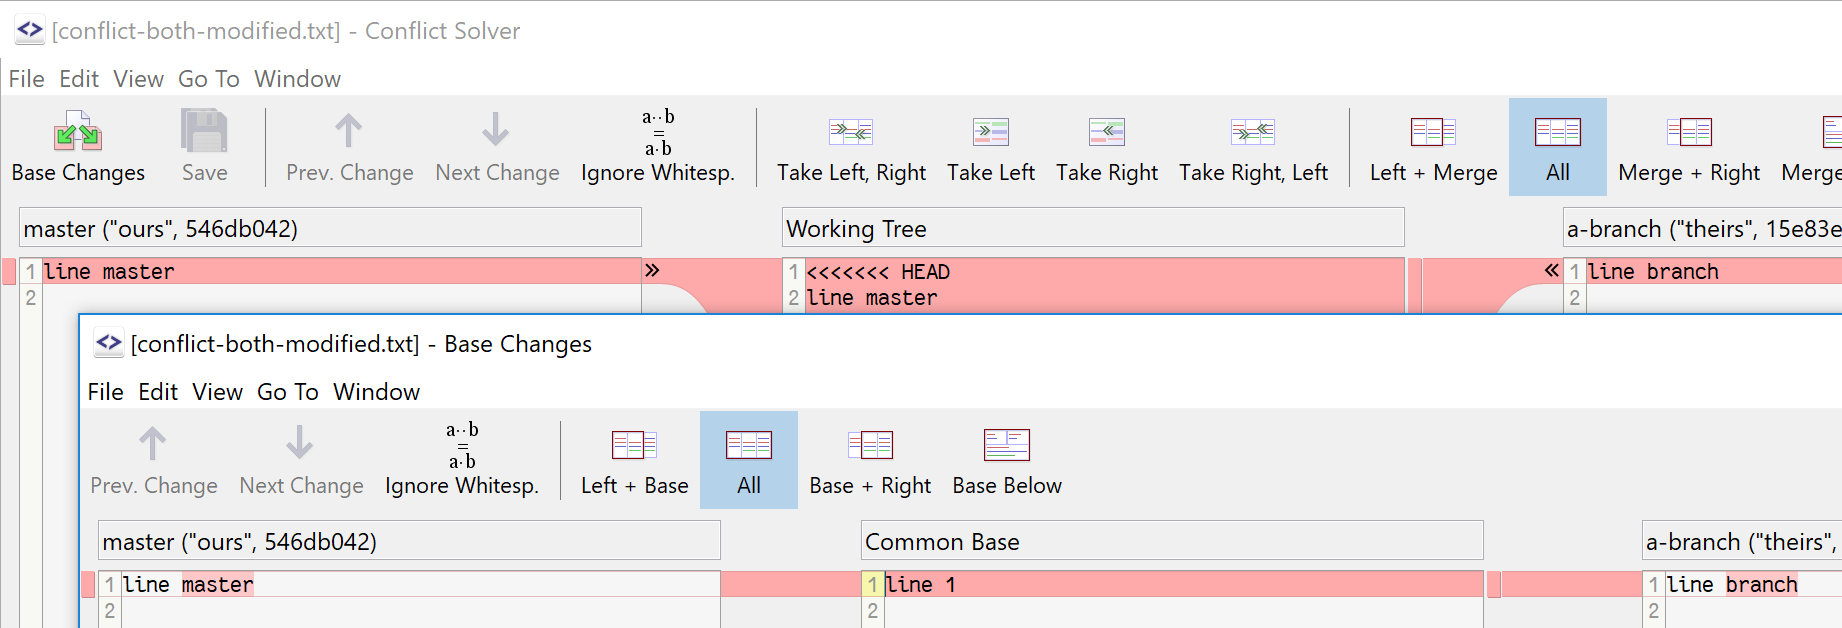Open the Go To menu in Base Changes
The width and height of the screenshot is (1842, 628).
287,392
